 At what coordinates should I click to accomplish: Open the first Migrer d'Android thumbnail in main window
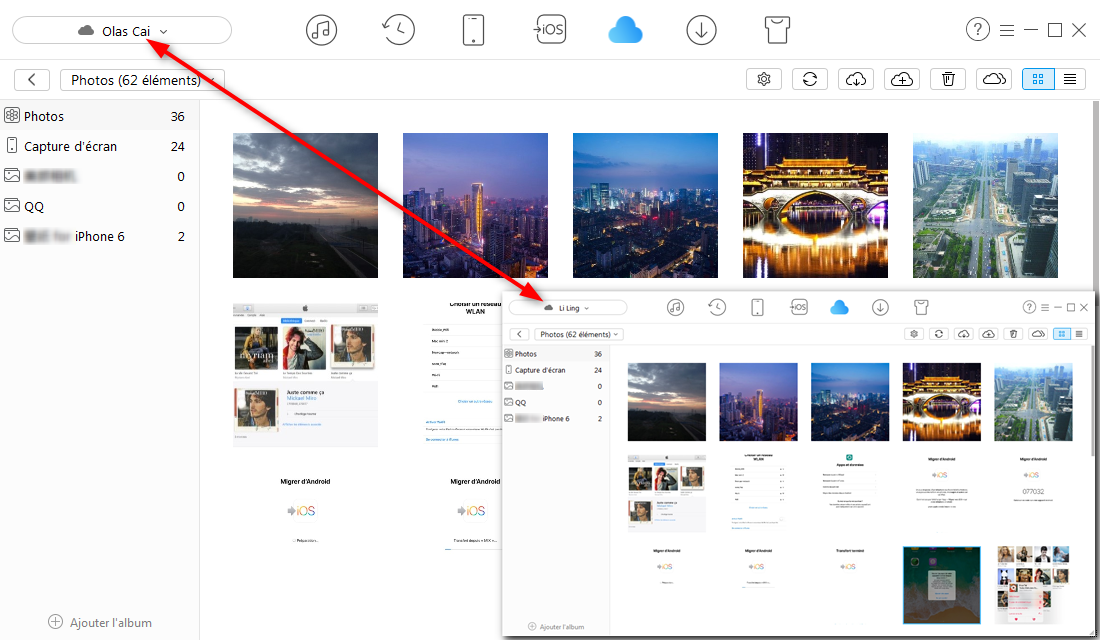[x=305, y=512]
